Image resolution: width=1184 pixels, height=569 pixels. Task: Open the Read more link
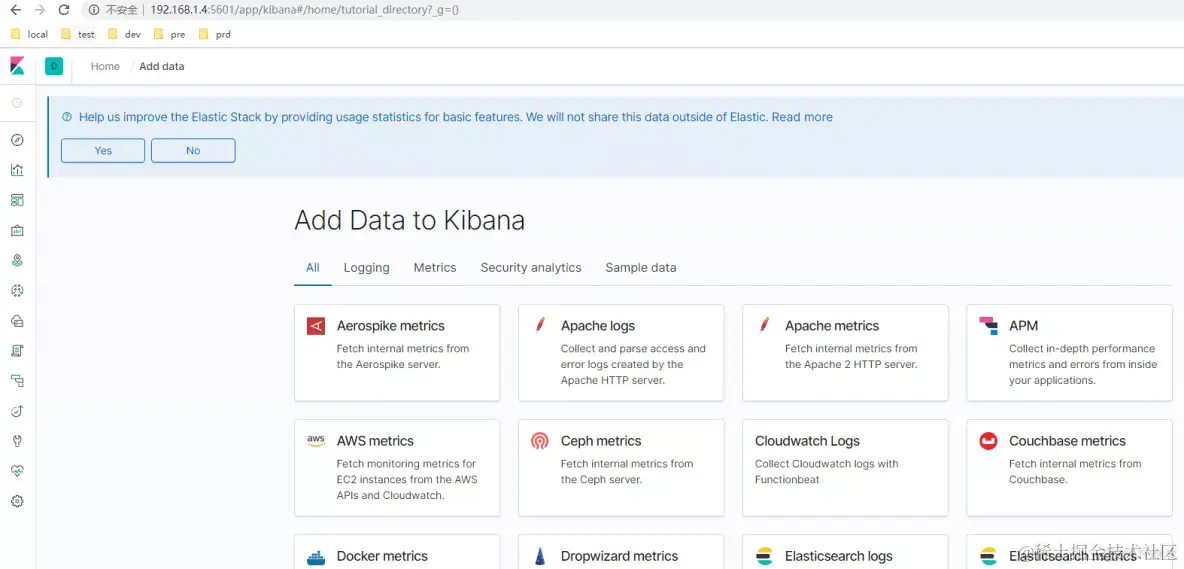pyautogui.click(x=802, y=117)
